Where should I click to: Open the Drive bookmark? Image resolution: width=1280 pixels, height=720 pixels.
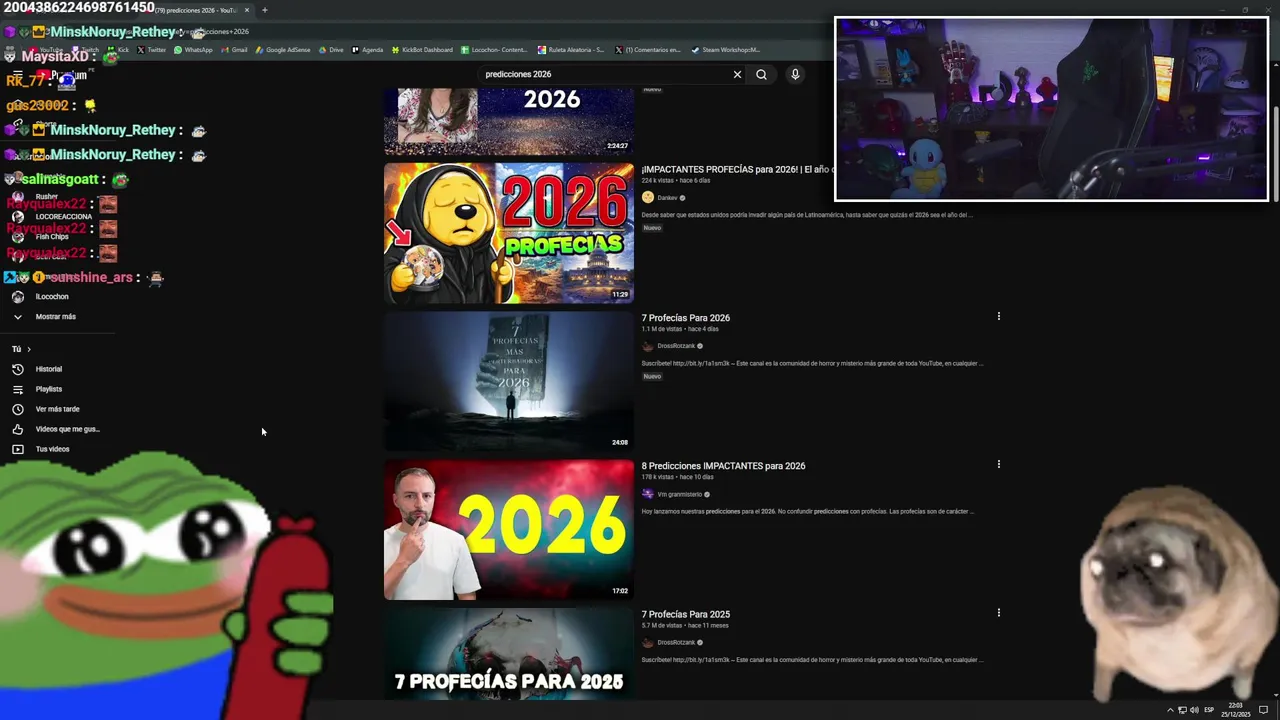coord(331,49)
